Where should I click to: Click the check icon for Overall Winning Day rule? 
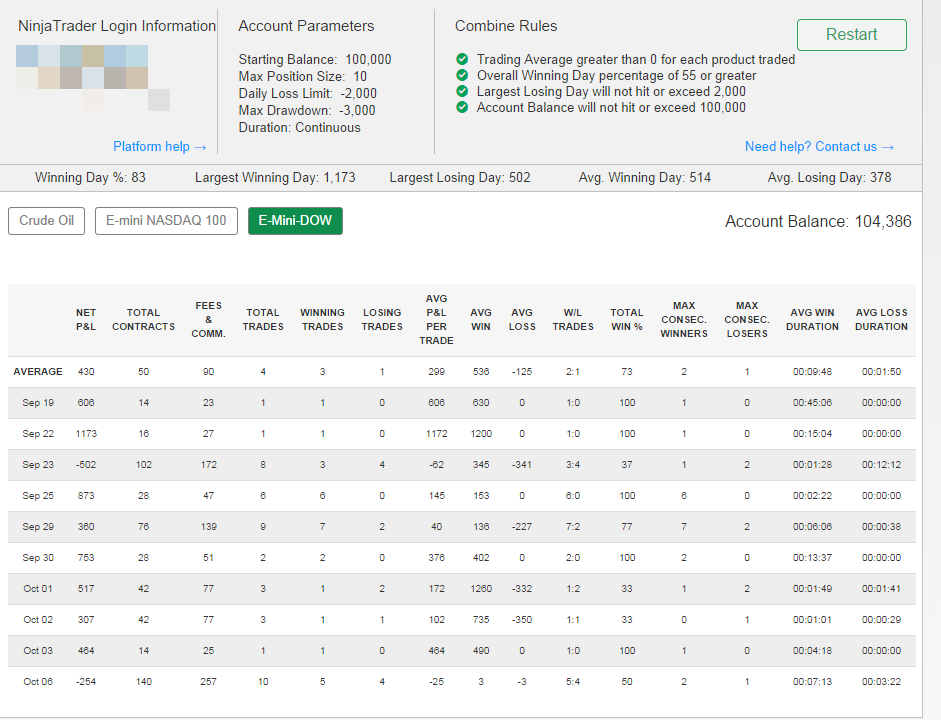462,76
